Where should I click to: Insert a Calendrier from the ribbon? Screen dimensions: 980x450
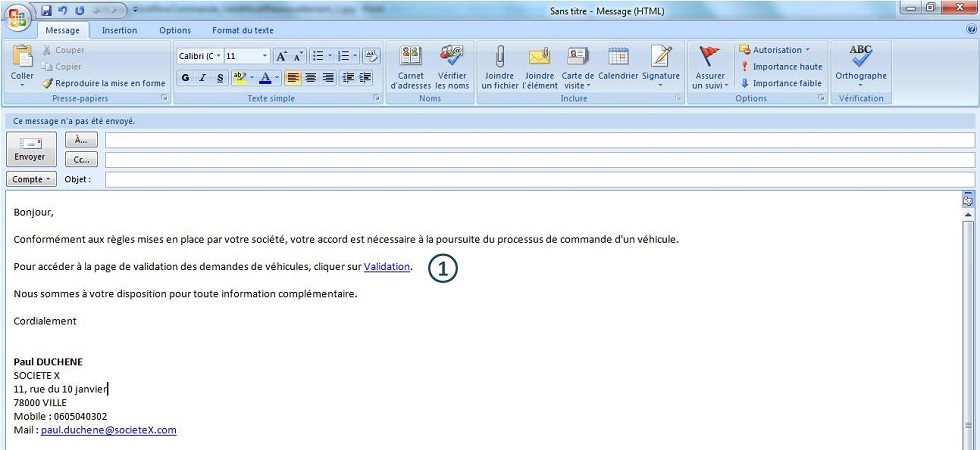[618, 58]
